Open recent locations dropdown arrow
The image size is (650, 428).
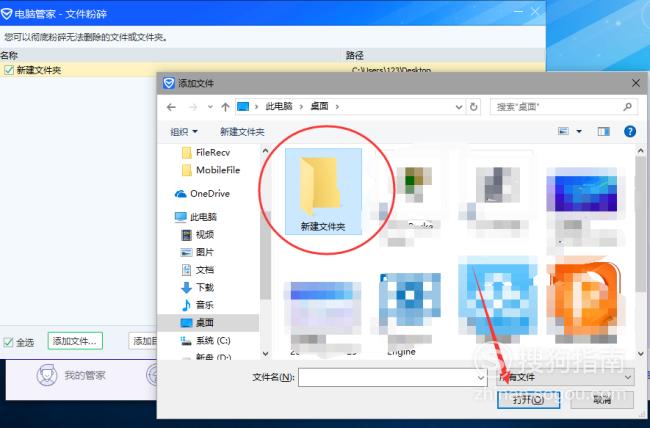pyautogui.click(x=210, y=107)
